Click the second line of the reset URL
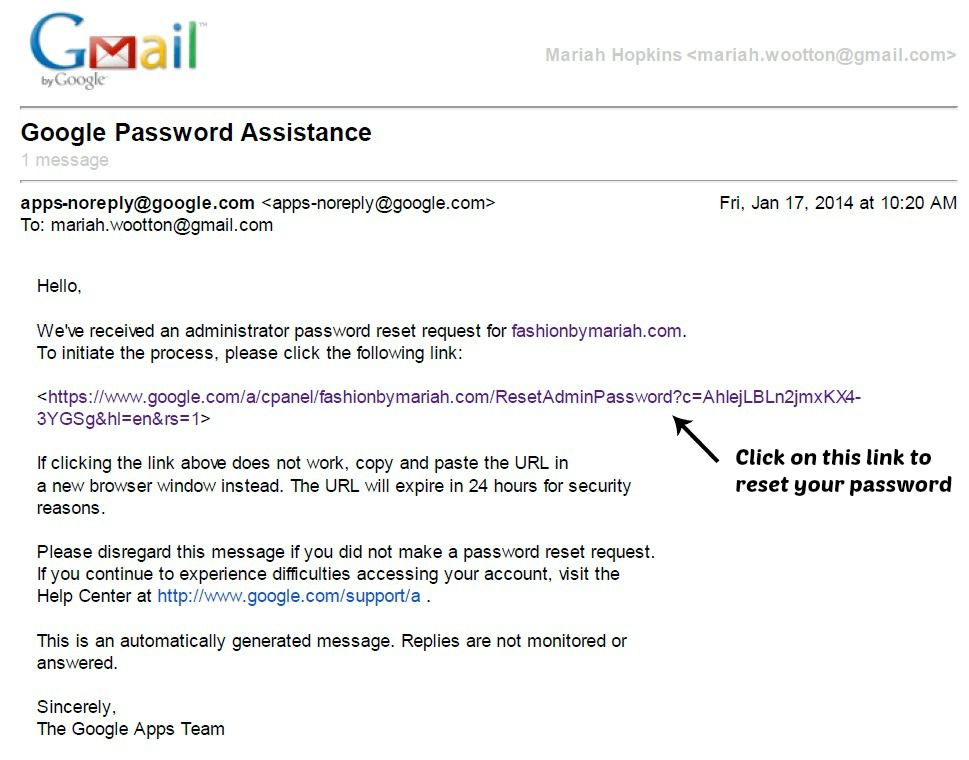 (120, 419)
